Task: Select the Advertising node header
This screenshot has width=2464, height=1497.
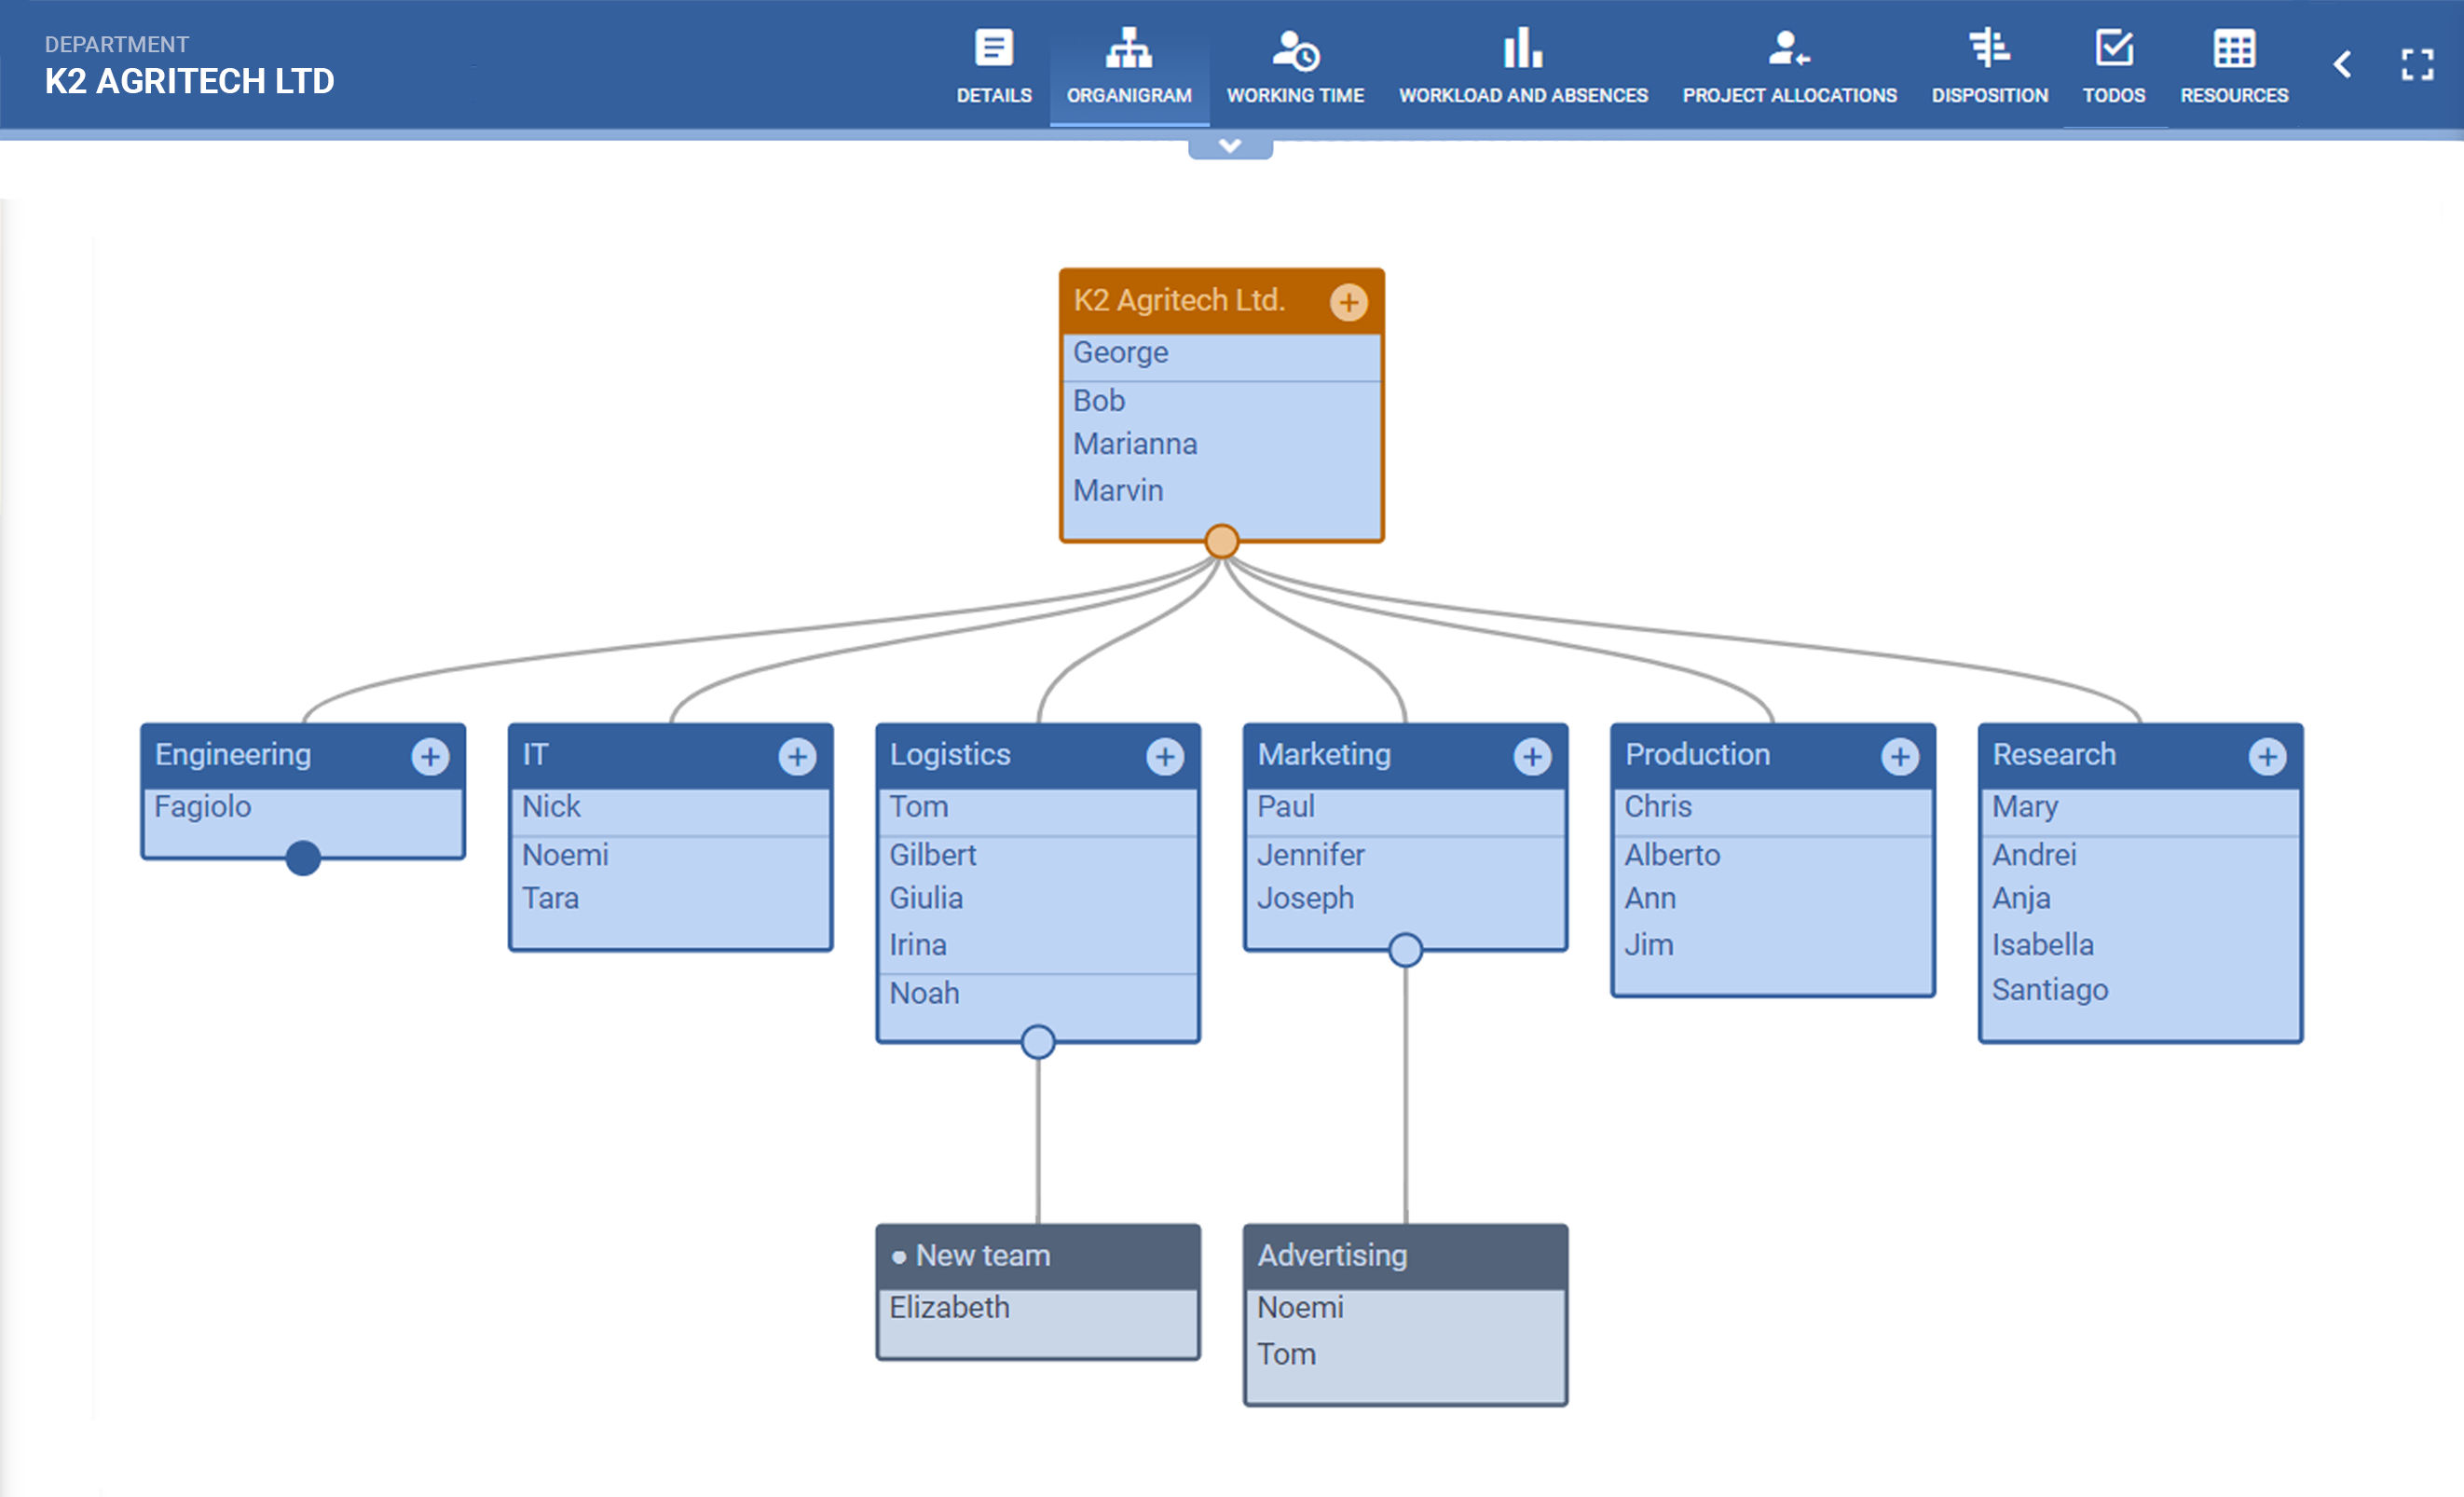Action: click(1405, 1256)
